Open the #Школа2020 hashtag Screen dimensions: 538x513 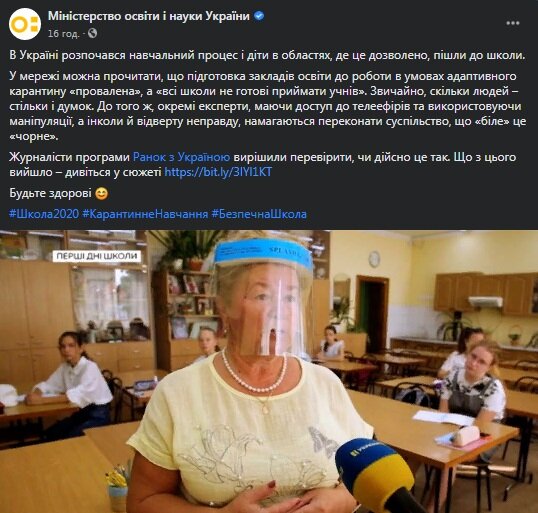click(x=44, y=214)
